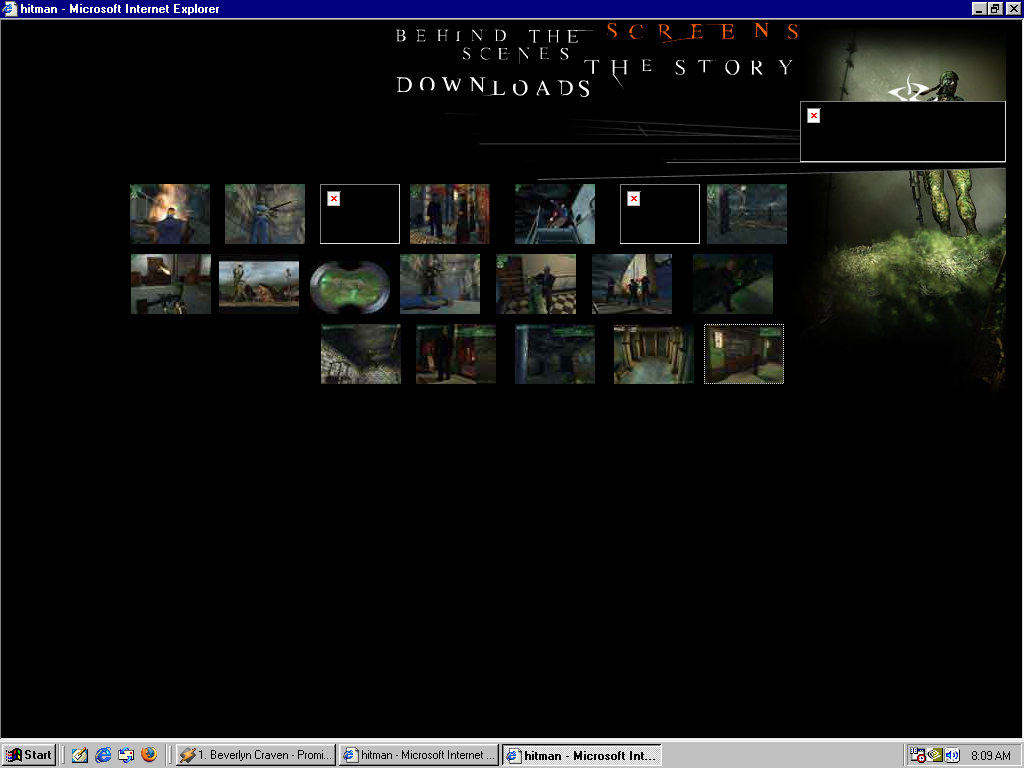Open the SCREENS section link
Image resolution: width=1024 pixels, height=768 pixels.
point(702,32)
